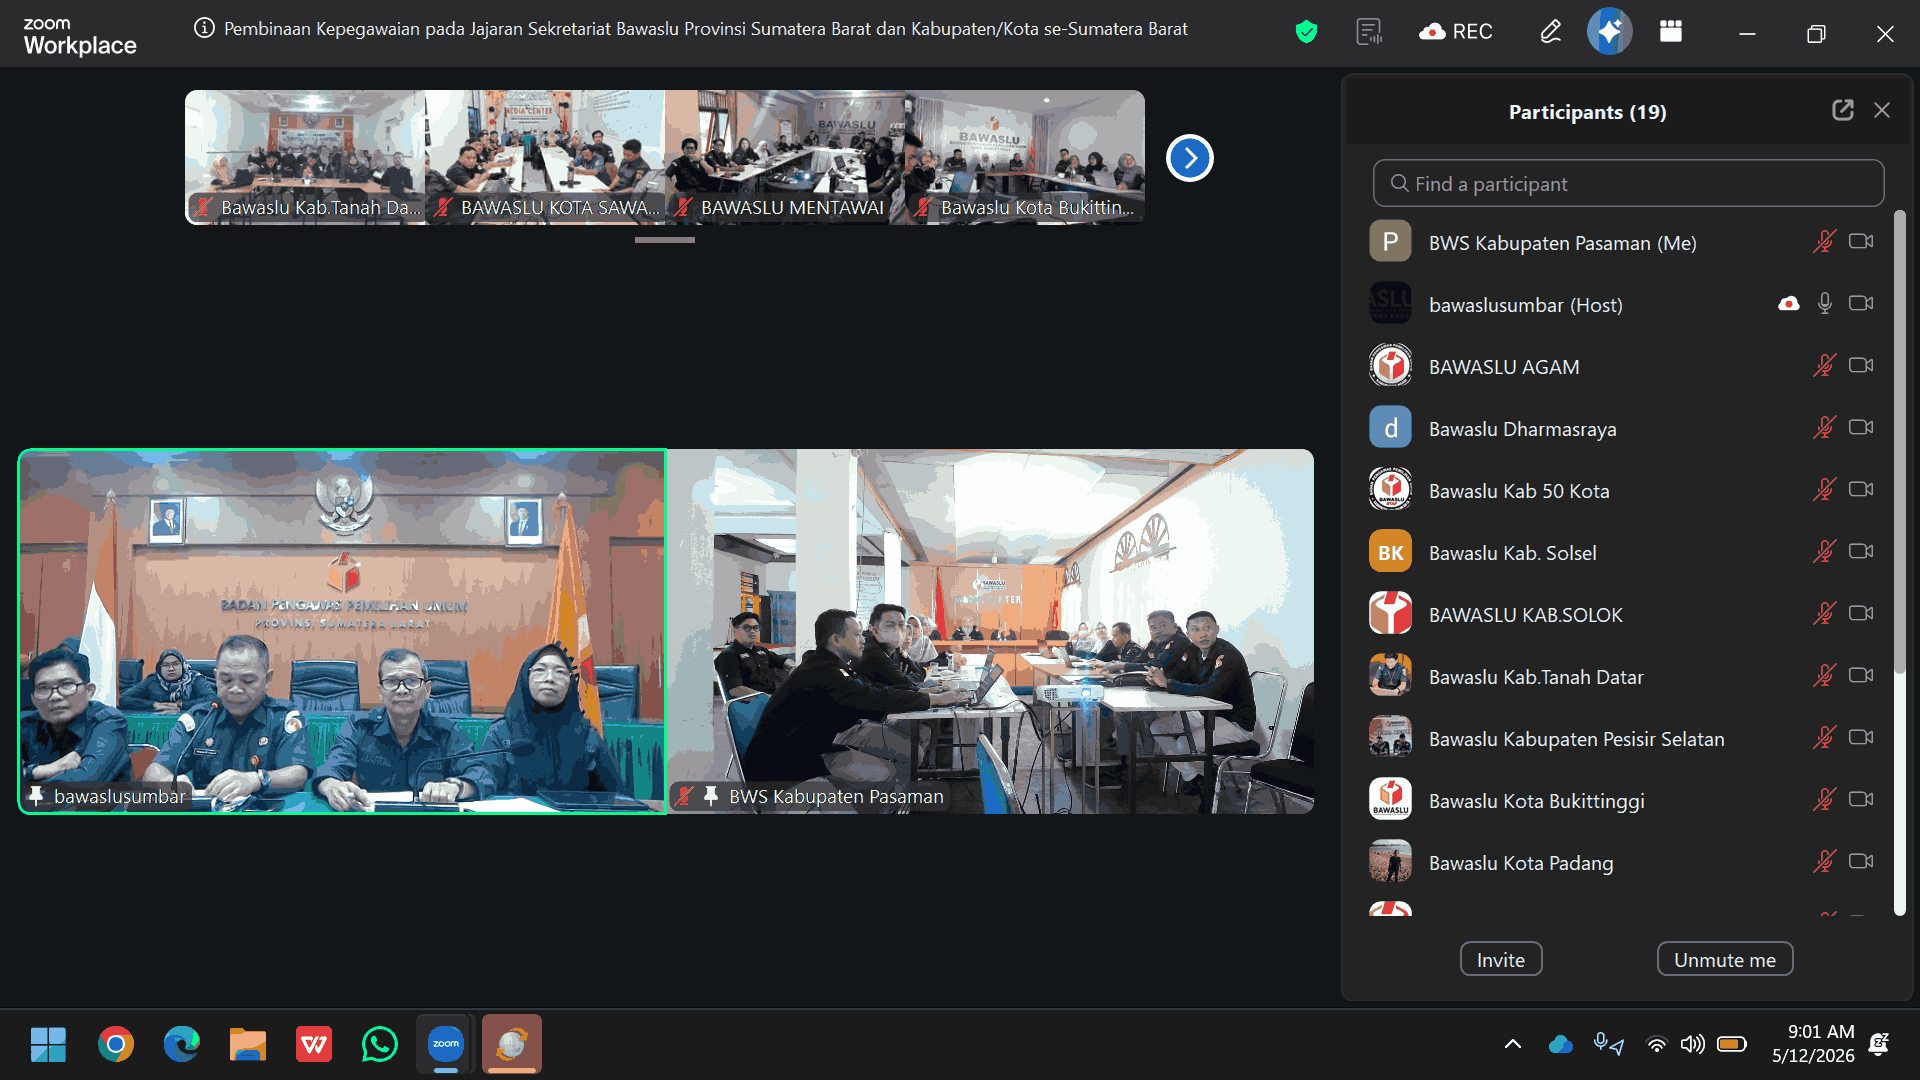Open the meeting summary notes icon
1920x1080 pixels.
[1369, 32]
